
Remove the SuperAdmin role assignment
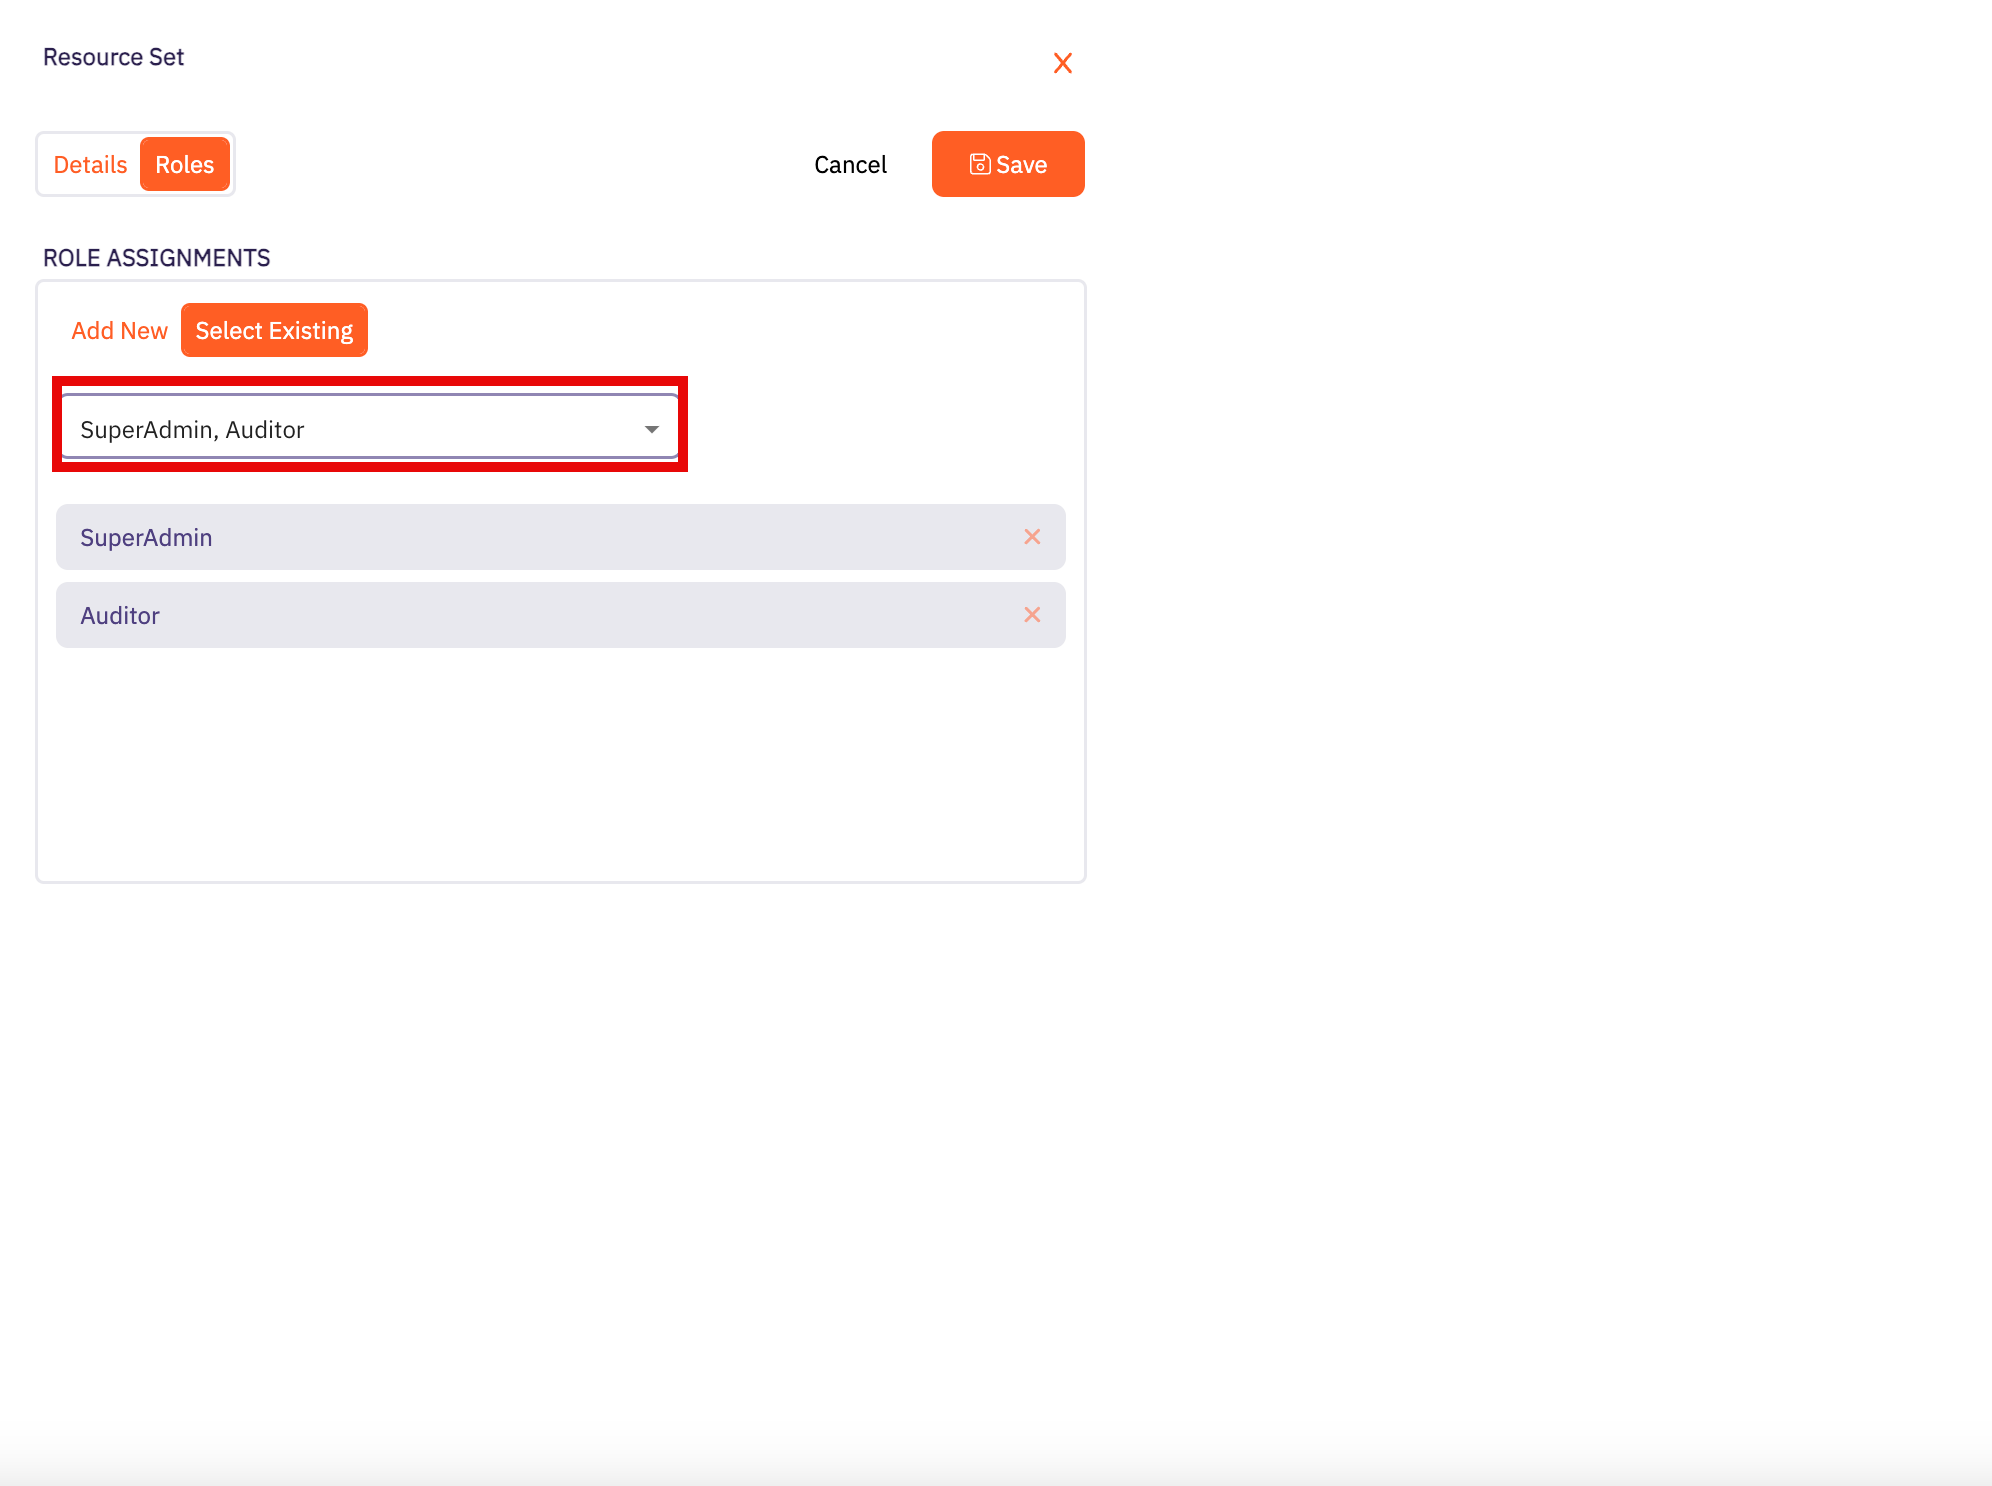point(1032,537)
